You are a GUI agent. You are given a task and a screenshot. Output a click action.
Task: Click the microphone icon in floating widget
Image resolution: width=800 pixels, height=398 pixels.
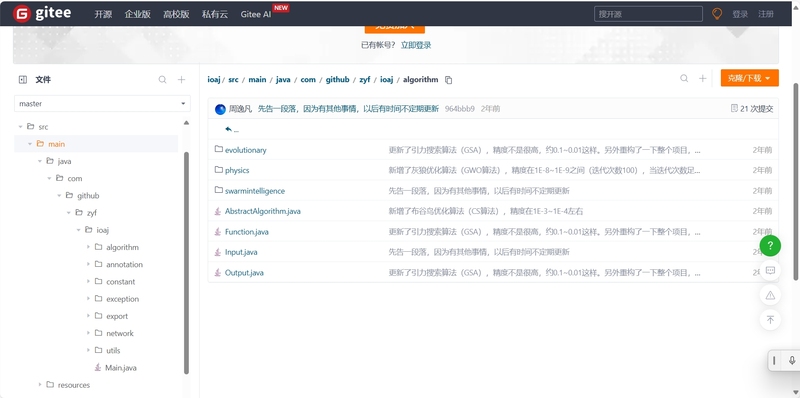point(792,361)
